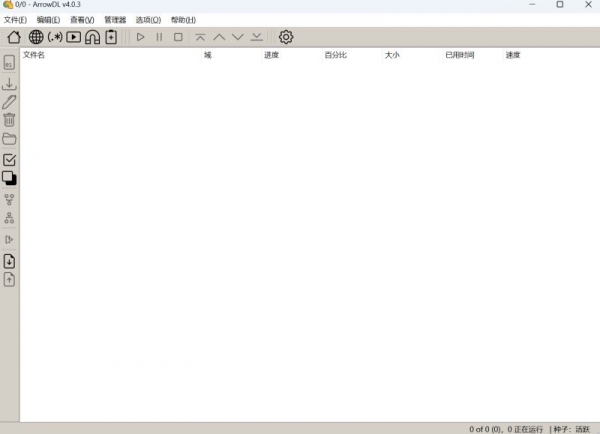Click the file 01 icon in sidebar

point(9,62)
